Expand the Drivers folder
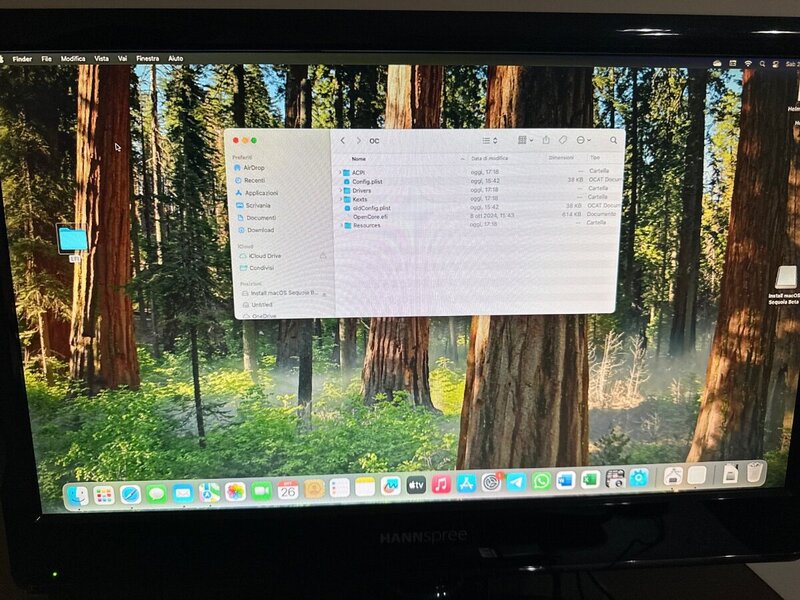This screenshot has width=800, height=600. [340, 190]
